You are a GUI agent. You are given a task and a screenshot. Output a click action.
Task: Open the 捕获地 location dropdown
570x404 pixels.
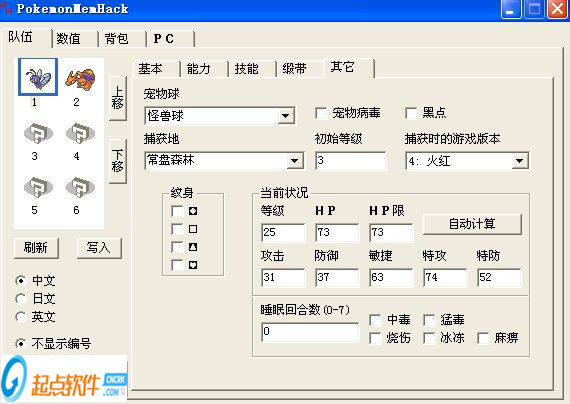pos(295,161)
